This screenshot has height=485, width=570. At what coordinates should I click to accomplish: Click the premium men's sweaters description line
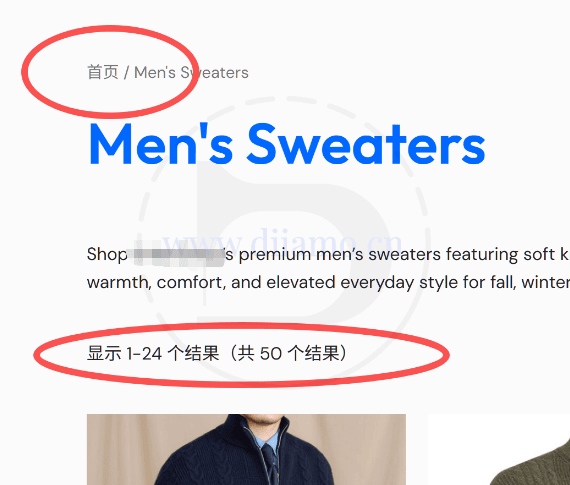click(397, 254)
